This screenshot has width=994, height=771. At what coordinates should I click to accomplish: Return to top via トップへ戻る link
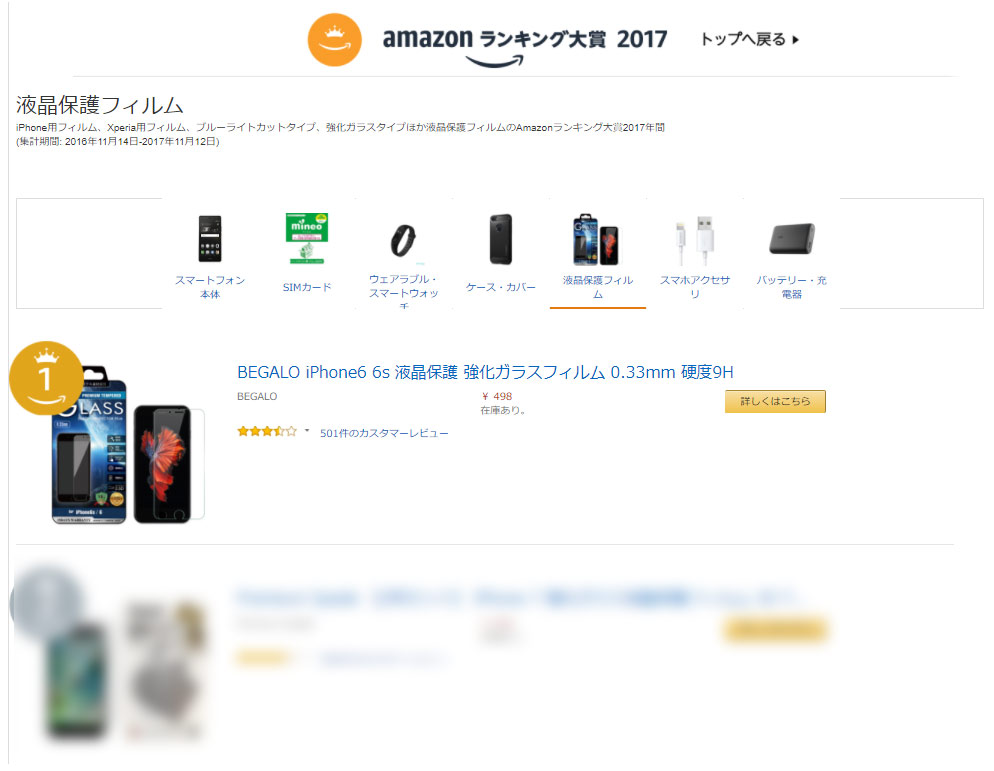(749, 39)
